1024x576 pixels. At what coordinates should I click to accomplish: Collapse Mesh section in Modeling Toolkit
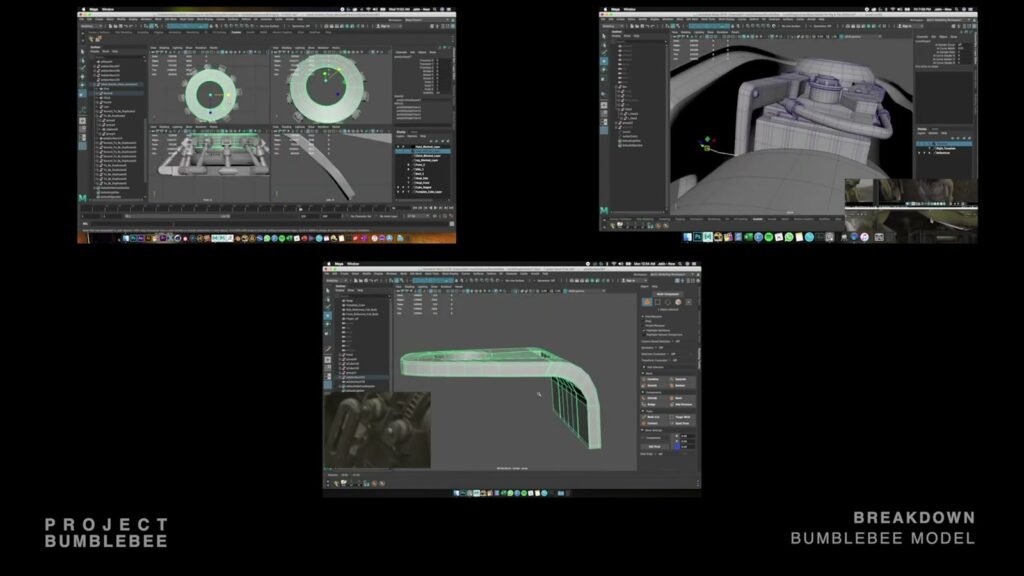[x=643, y=374]
